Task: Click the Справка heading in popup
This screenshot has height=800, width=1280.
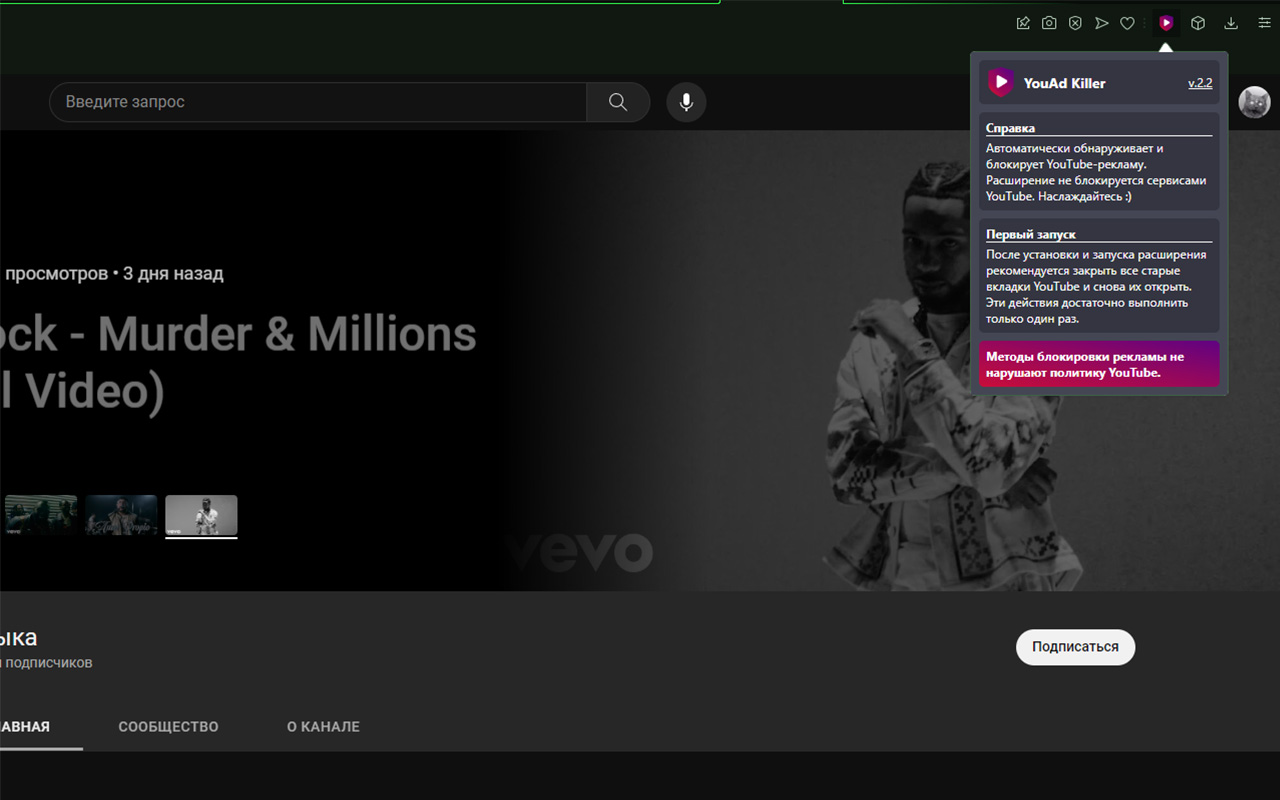Action: (x=1010, y=128)
